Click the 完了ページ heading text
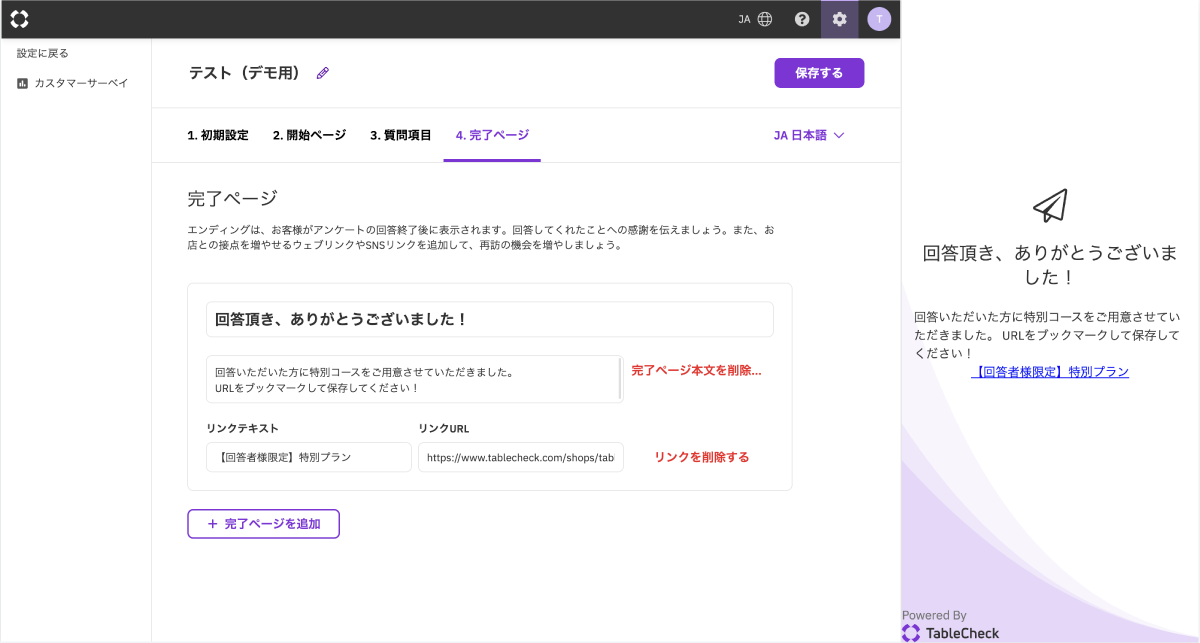The width and height of the screenshot is (1200, 643). pos(232,198)
